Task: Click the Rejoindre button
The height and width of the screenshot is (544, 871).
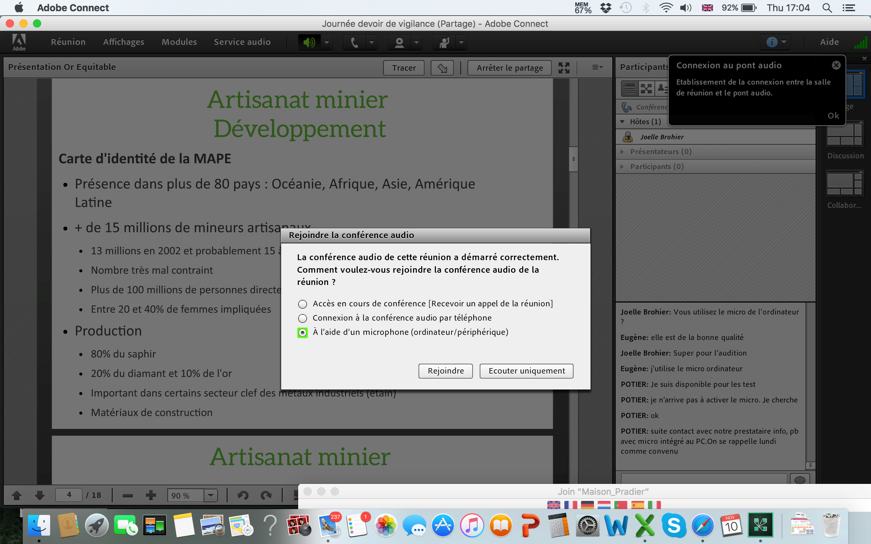Action: [x=445, y=371]
